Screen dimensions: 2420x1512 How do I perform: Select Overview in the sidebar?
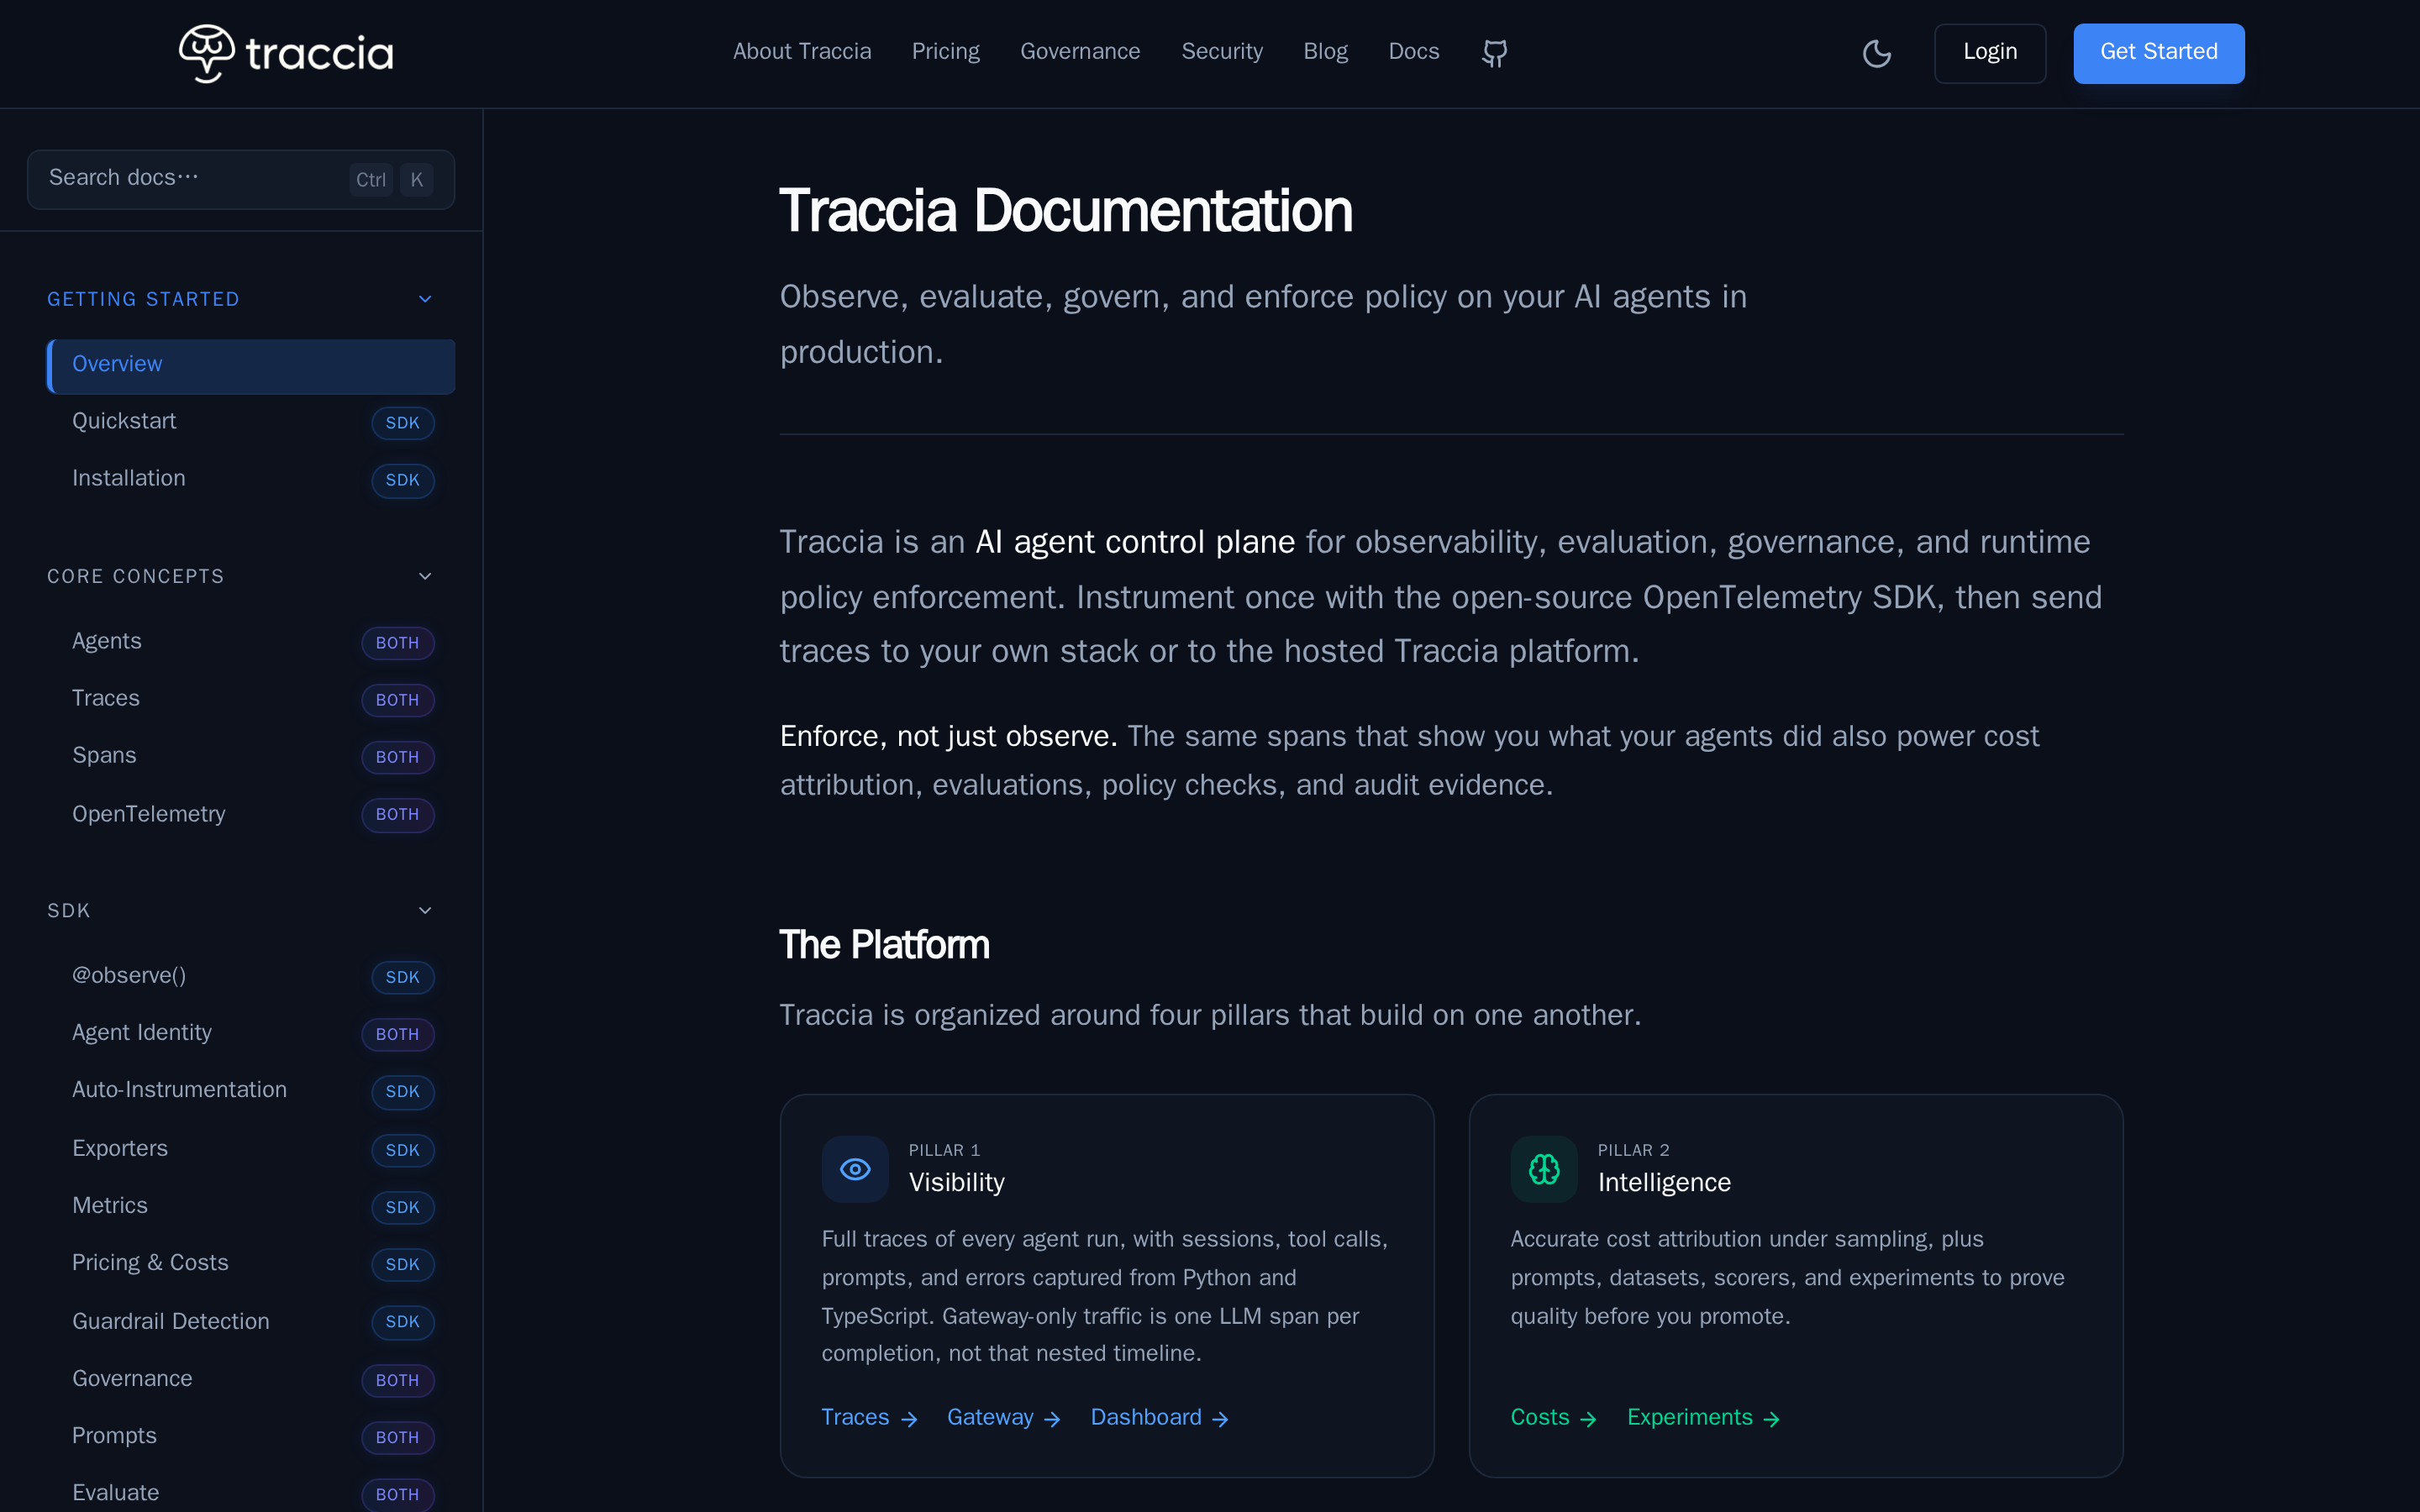point(251,365)
